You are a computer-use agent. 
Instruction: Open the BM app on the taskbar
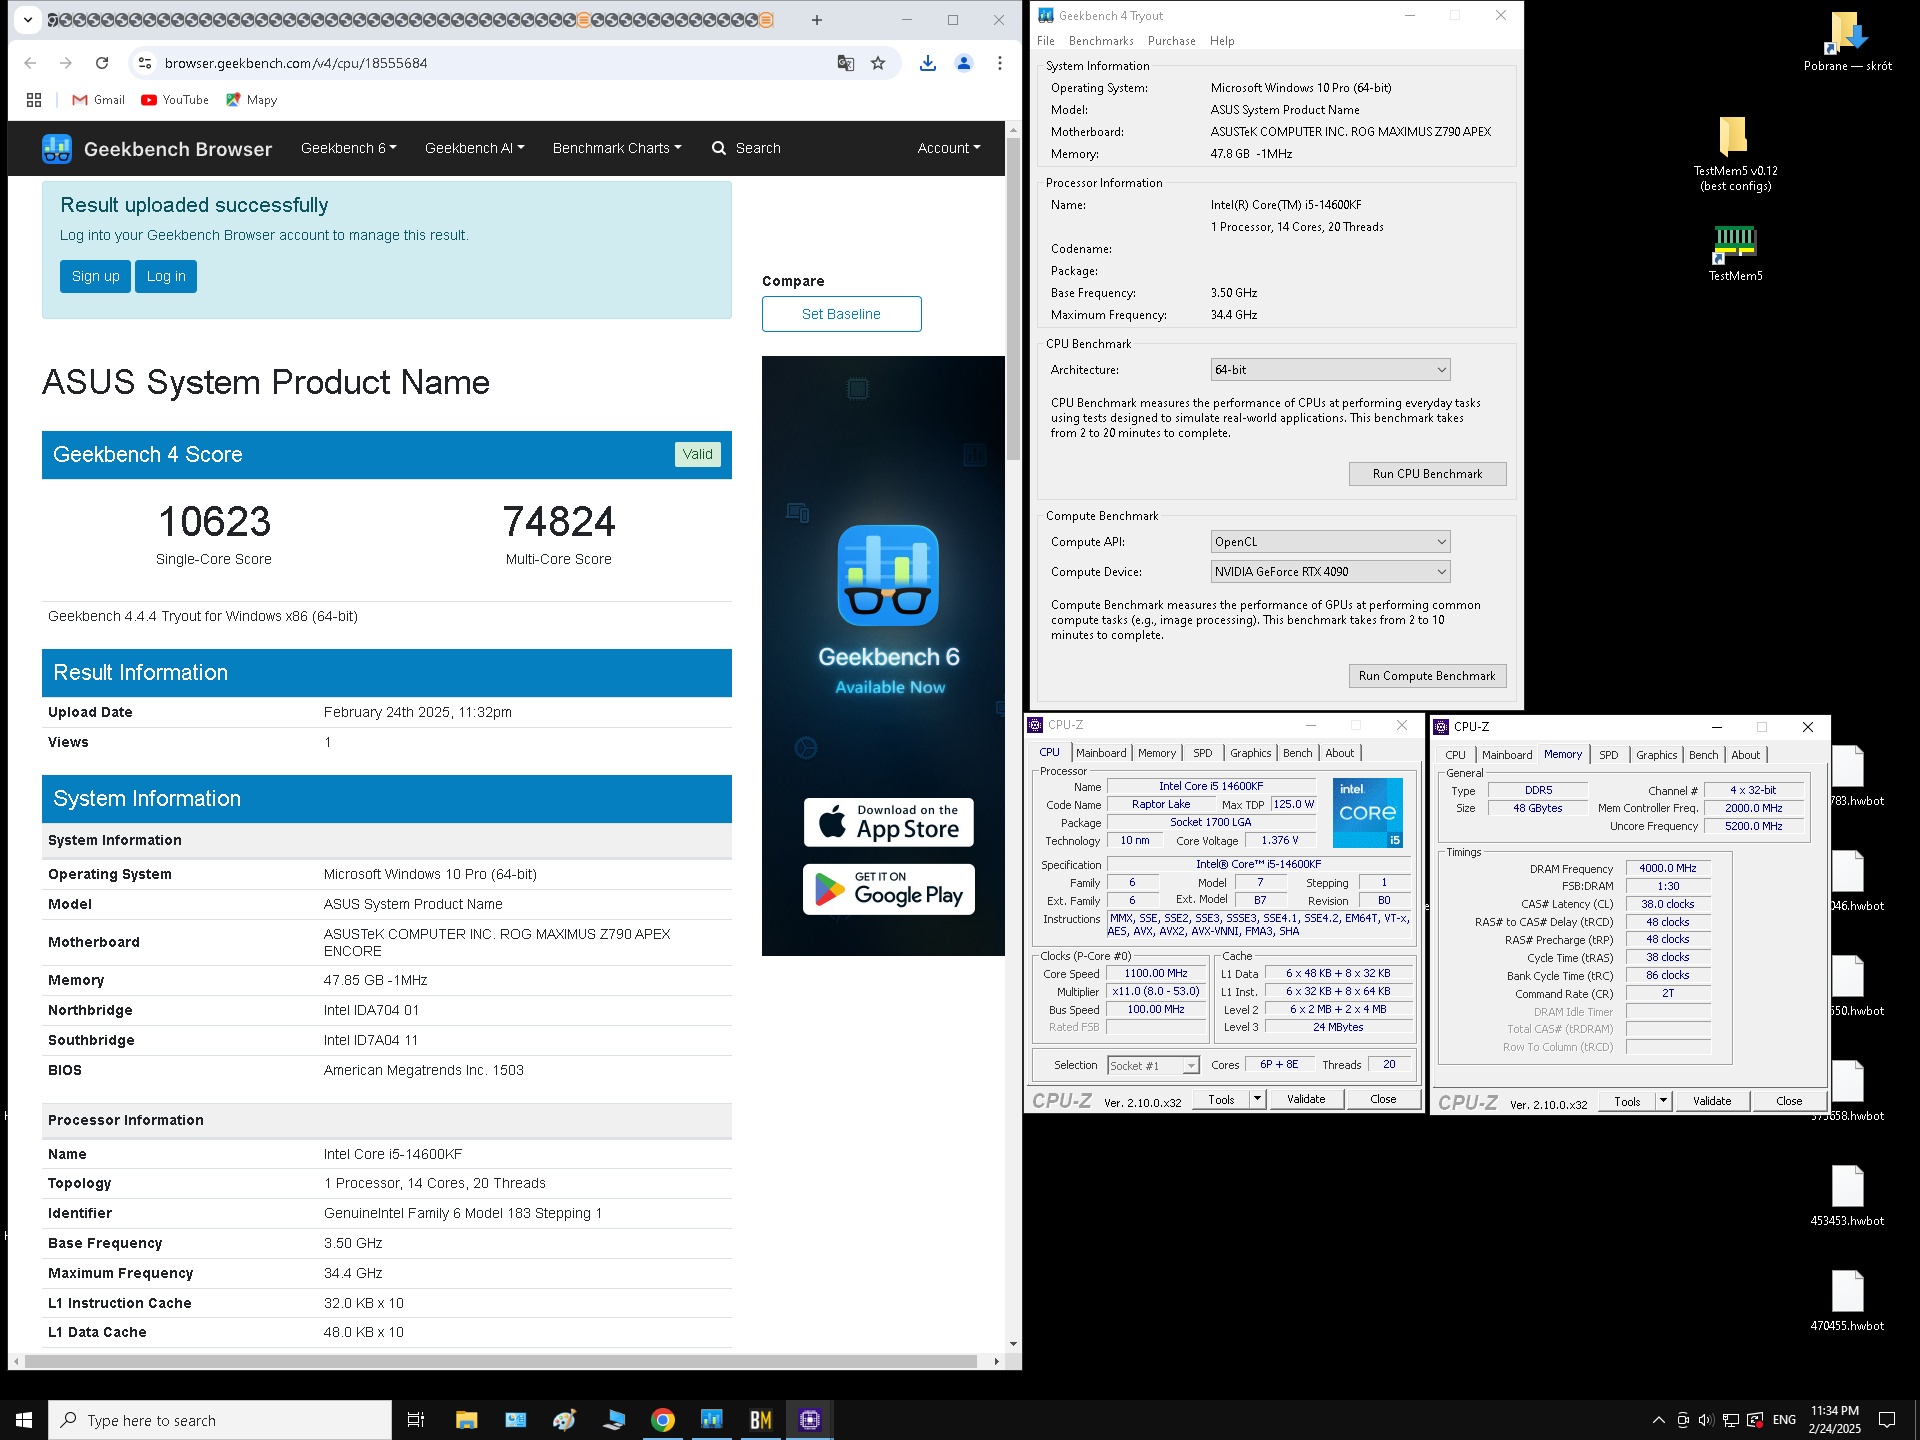tap(760, 1420)
